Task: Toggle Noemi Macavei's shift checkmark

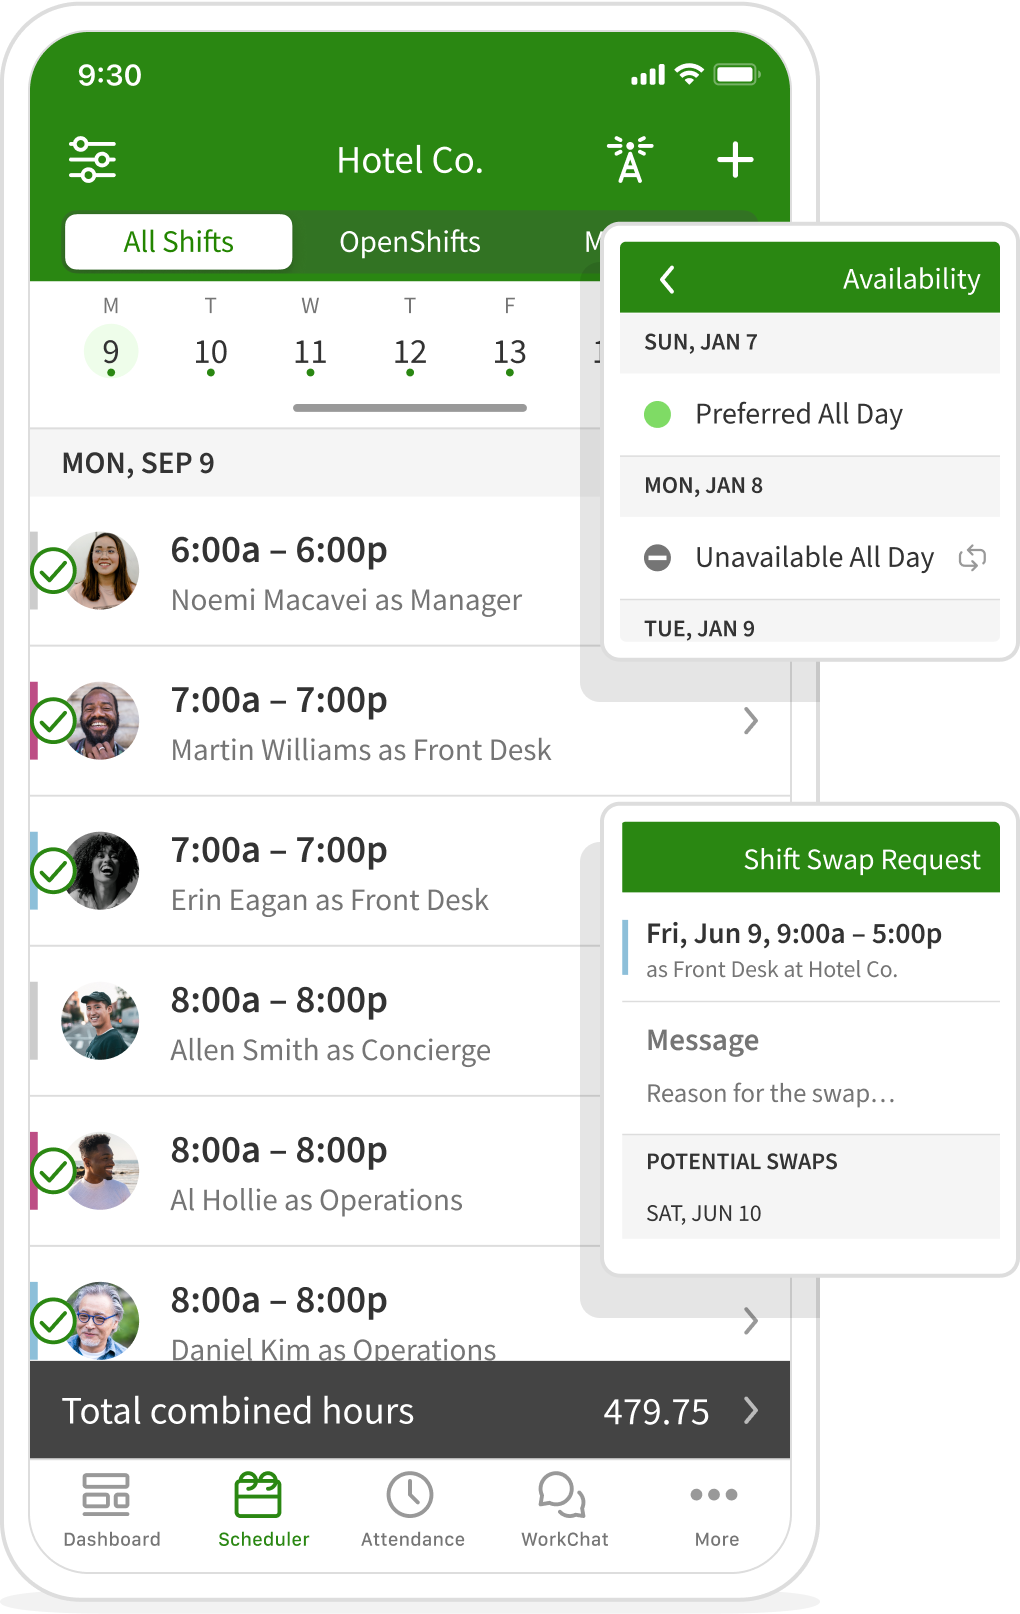Action: (x=53, y=571)
